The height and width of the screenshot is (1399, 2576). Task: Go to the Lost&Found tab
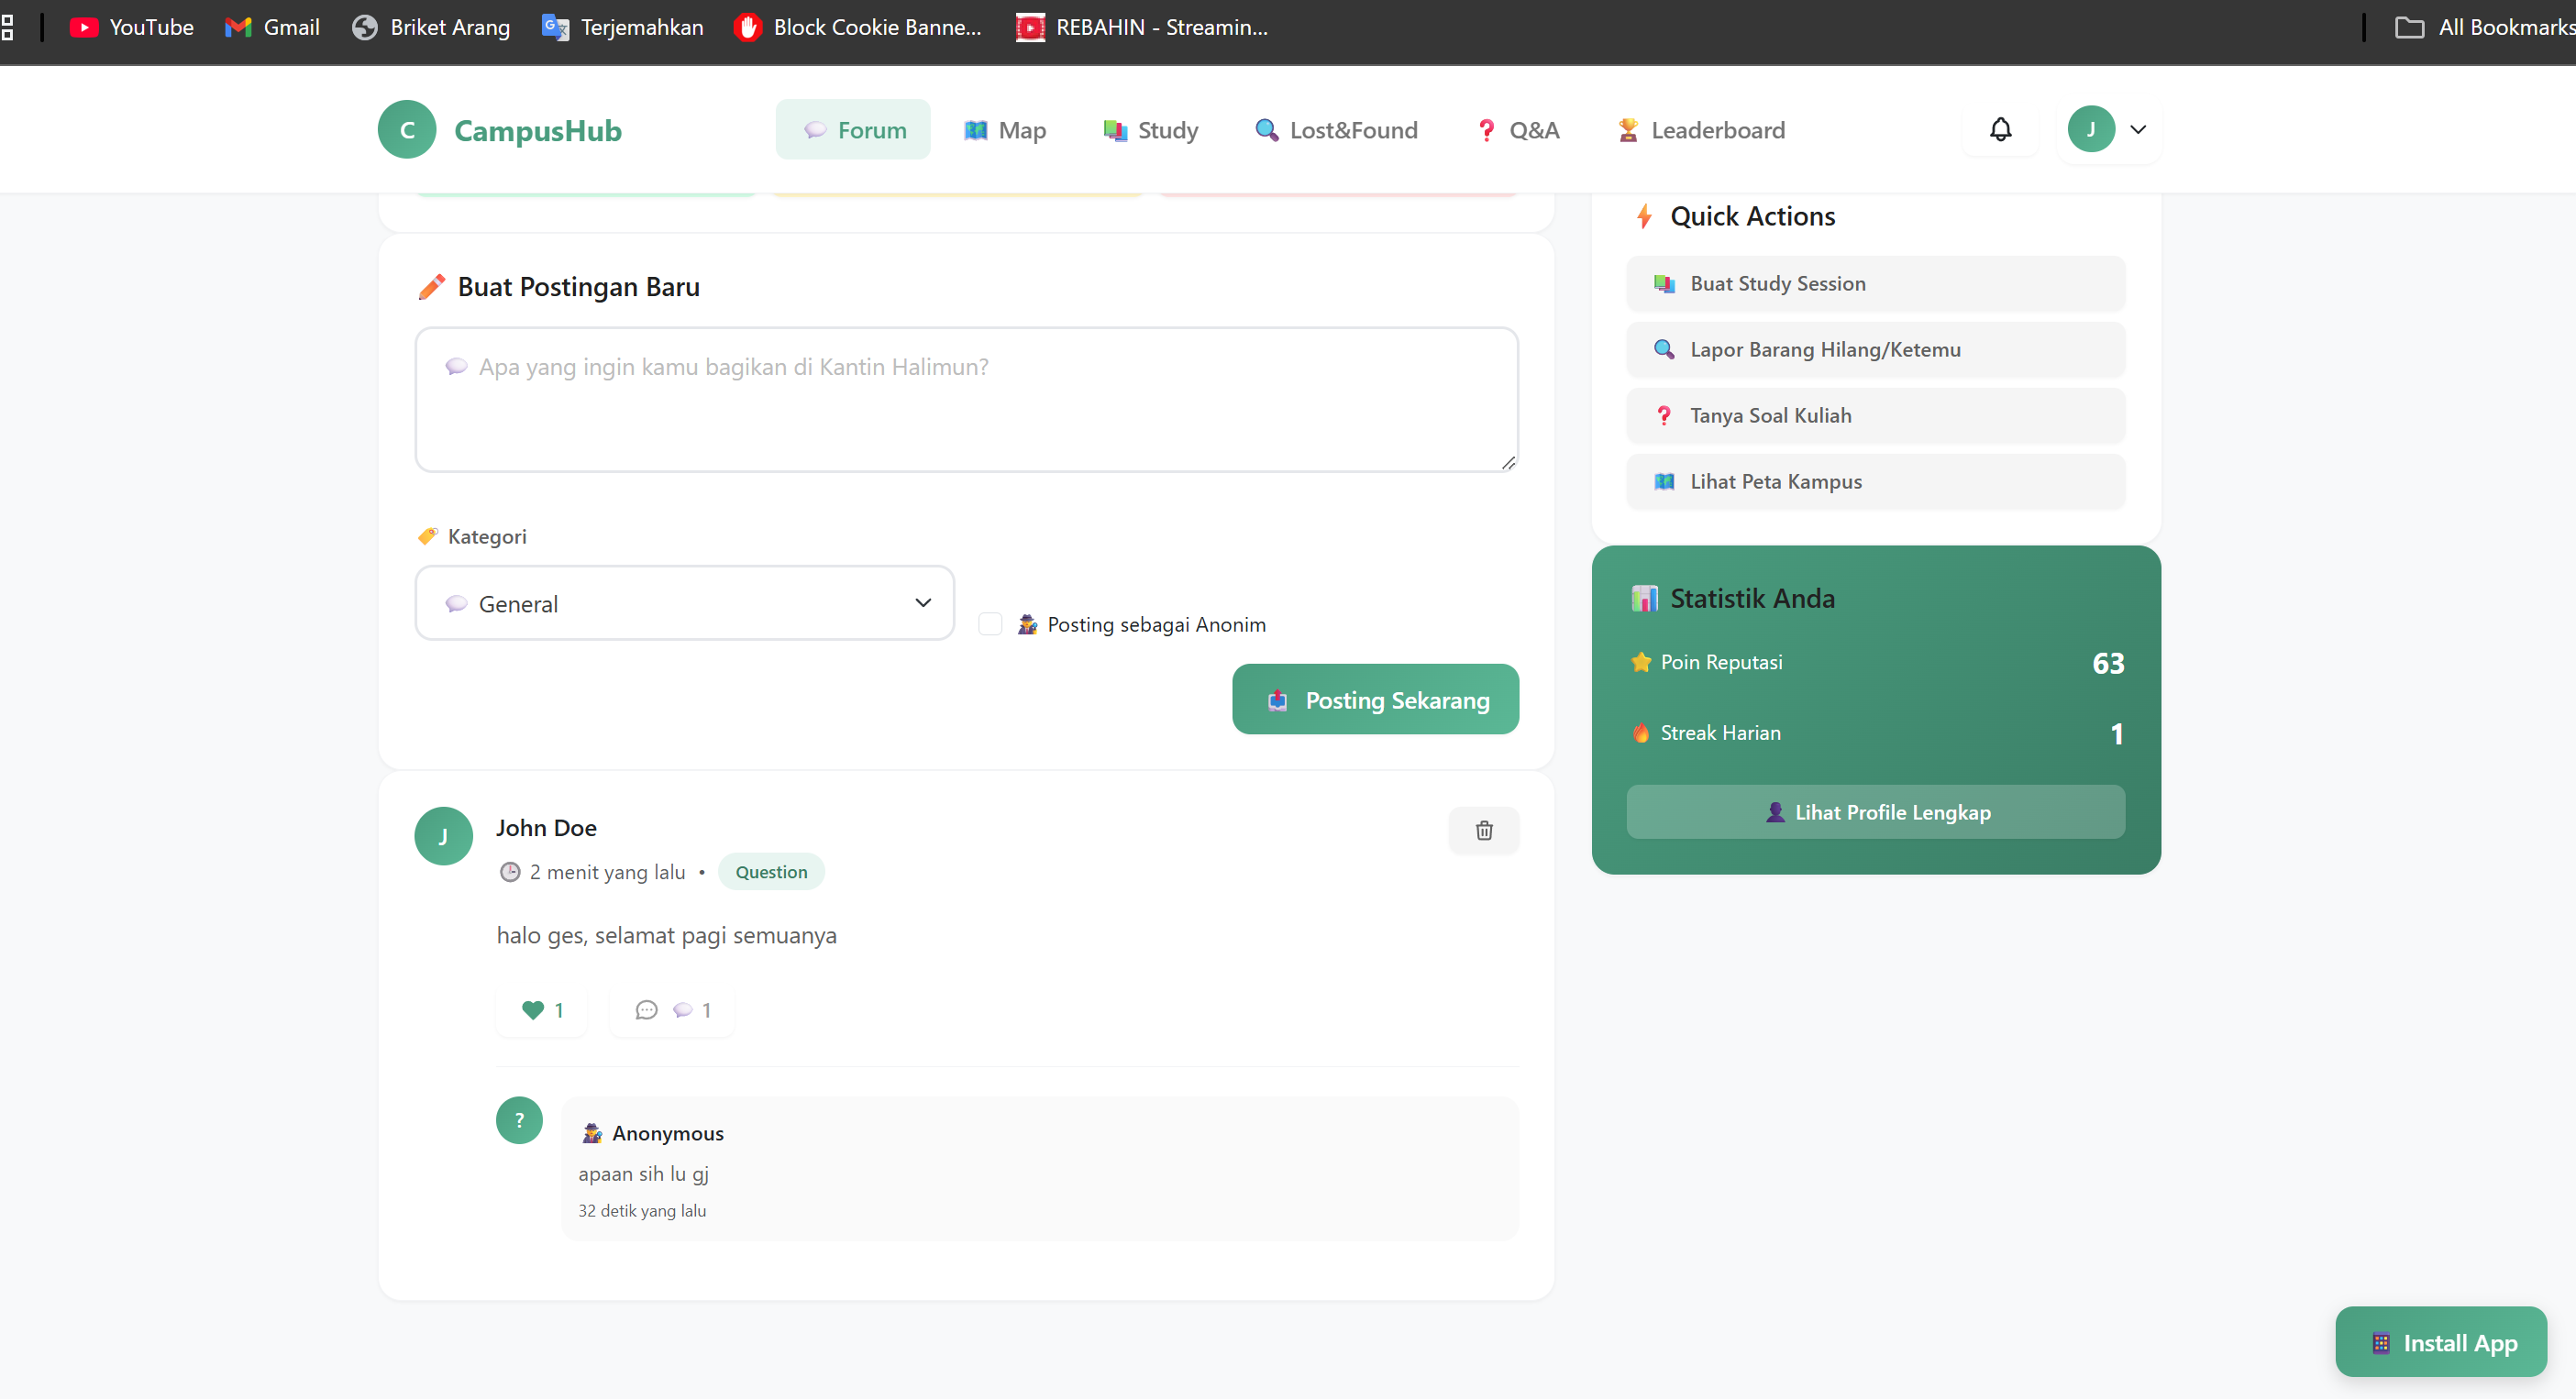point(1336,130)
